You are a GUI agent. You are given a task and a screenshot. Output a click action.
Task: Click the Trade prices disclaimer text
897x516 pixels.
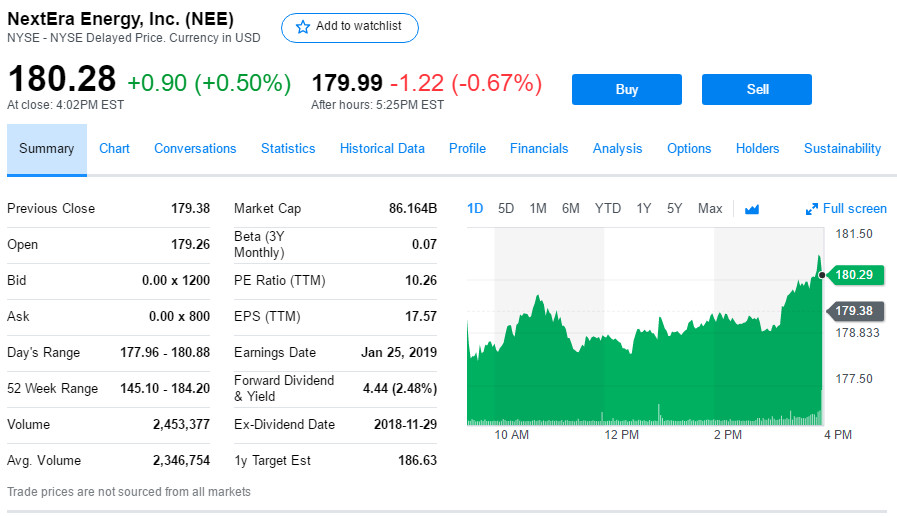coord(129,492)
